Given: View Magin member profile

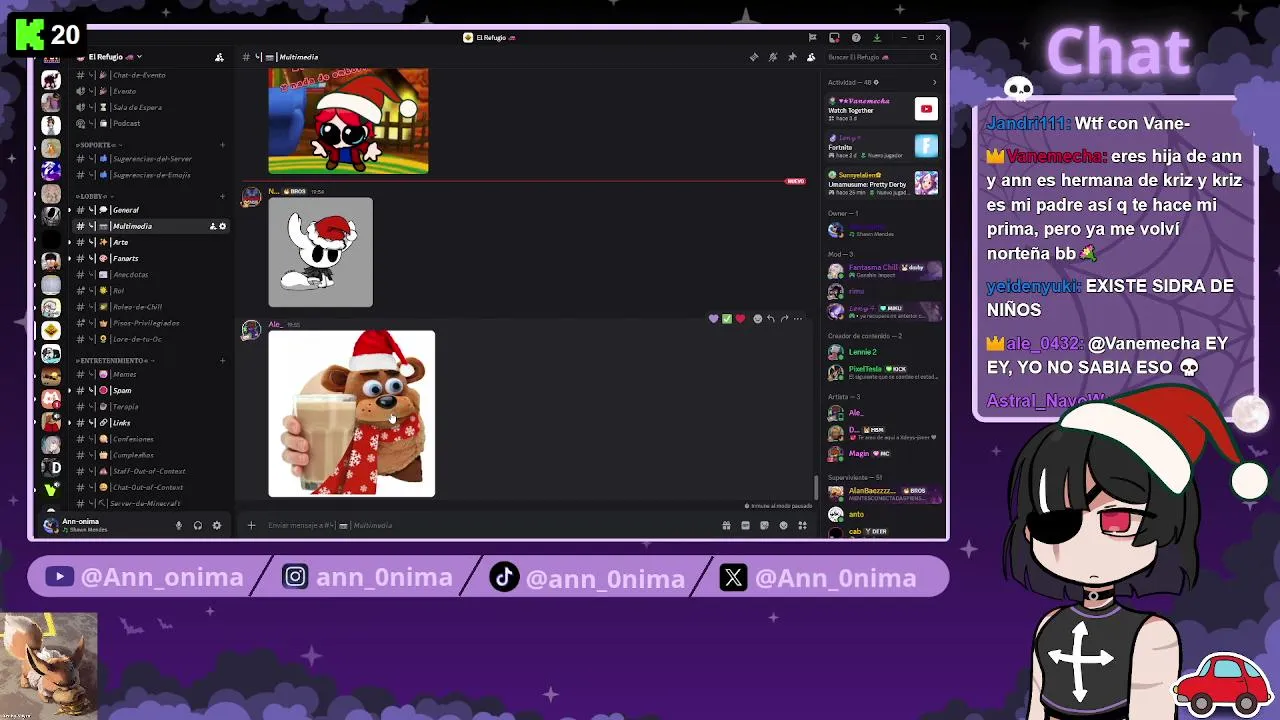Looking at the screenshot, I should (x=882, y=453).
